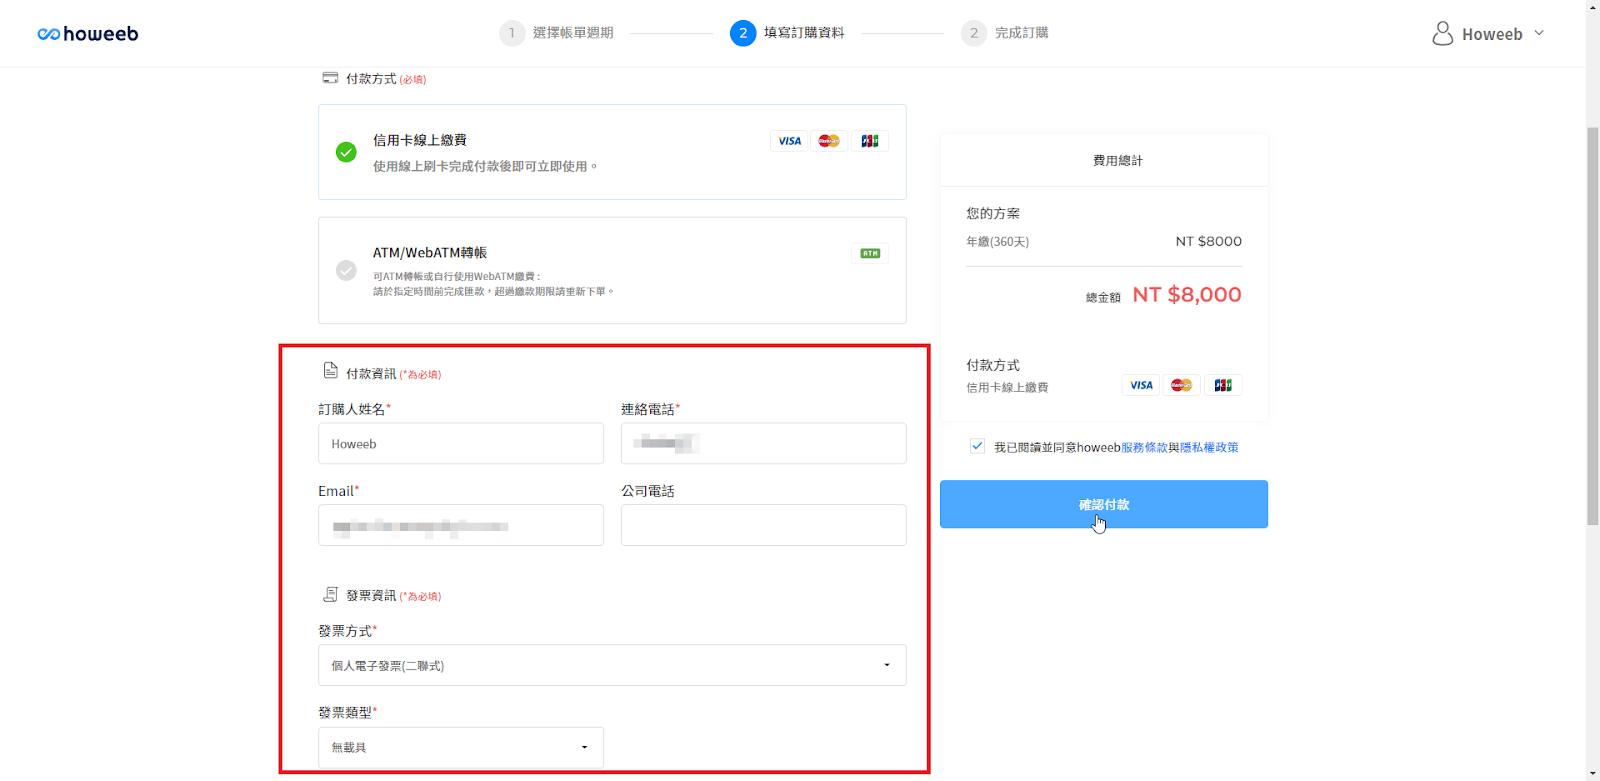1600x781 pixels.
Task: Click the MasterCard logo in credit card option
Action: tap(829, 141)
